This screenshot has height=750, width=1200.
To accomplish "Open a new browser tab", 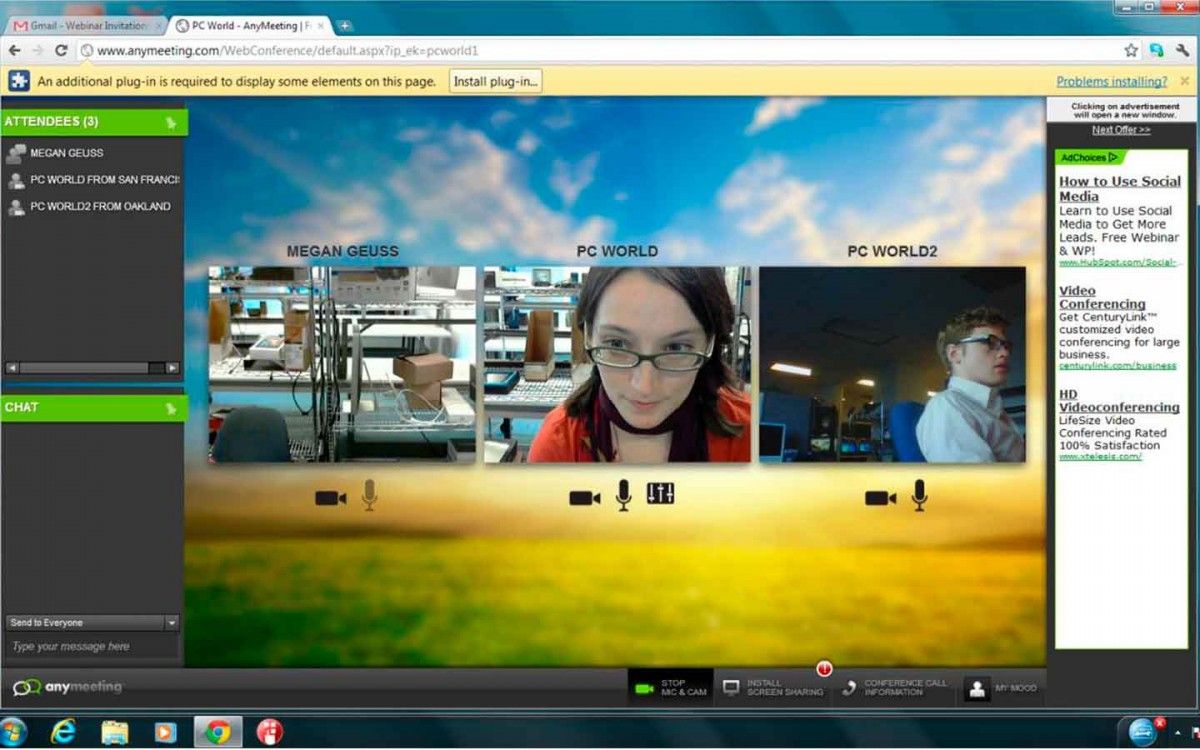I will (345, 25).
